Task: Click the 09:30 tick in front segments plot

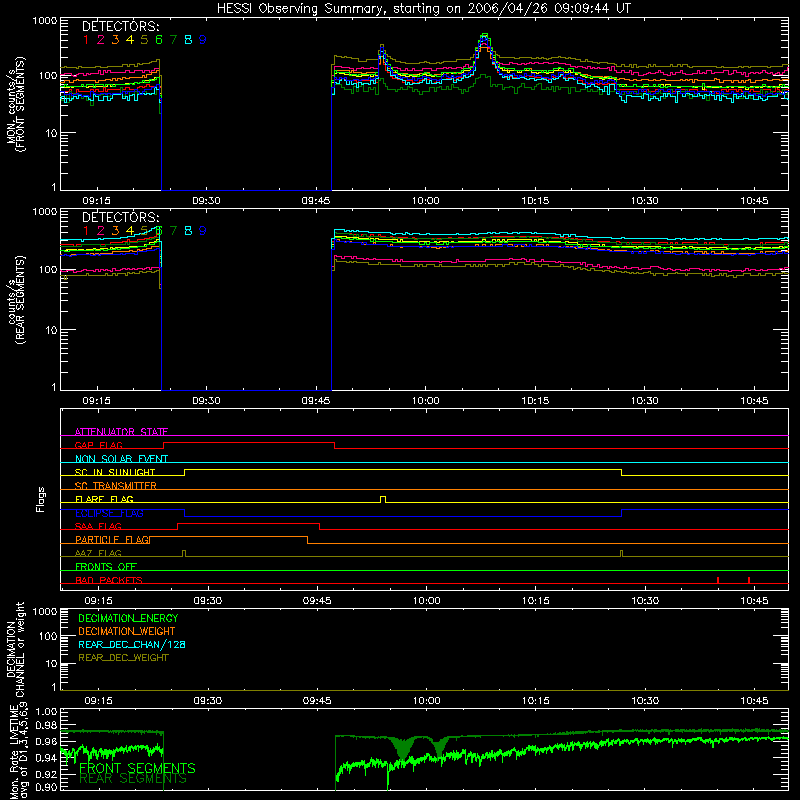Action: [206, 201]
